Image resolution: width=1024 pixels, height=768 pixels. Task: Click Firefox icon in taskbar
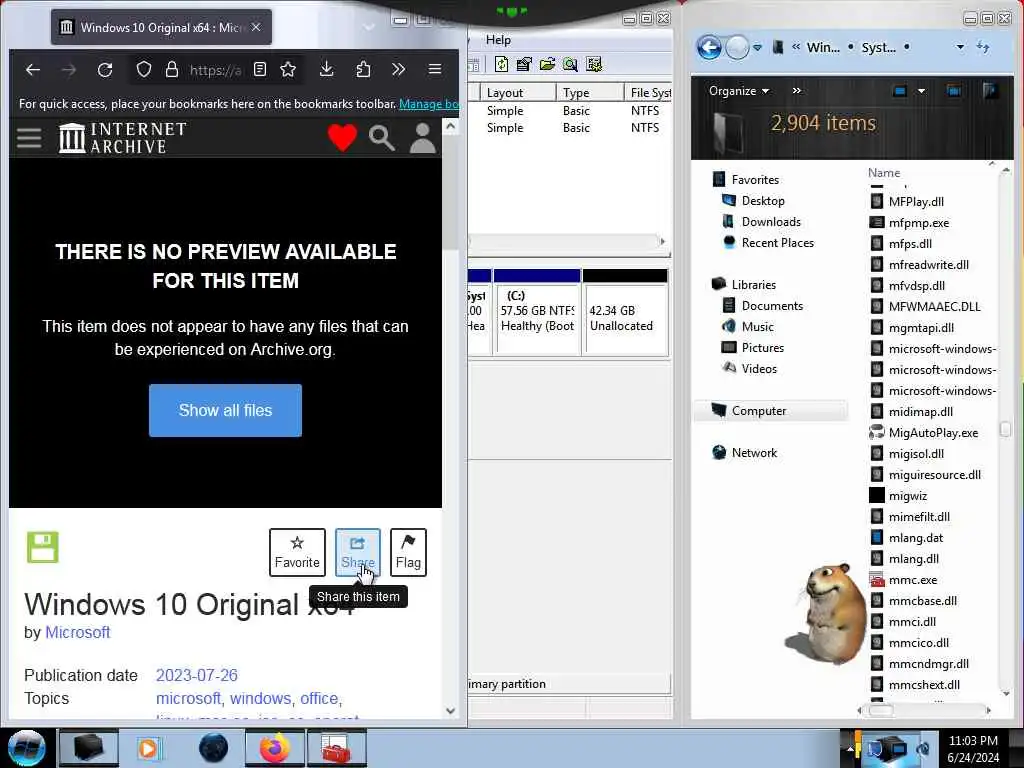coord(275,748)
